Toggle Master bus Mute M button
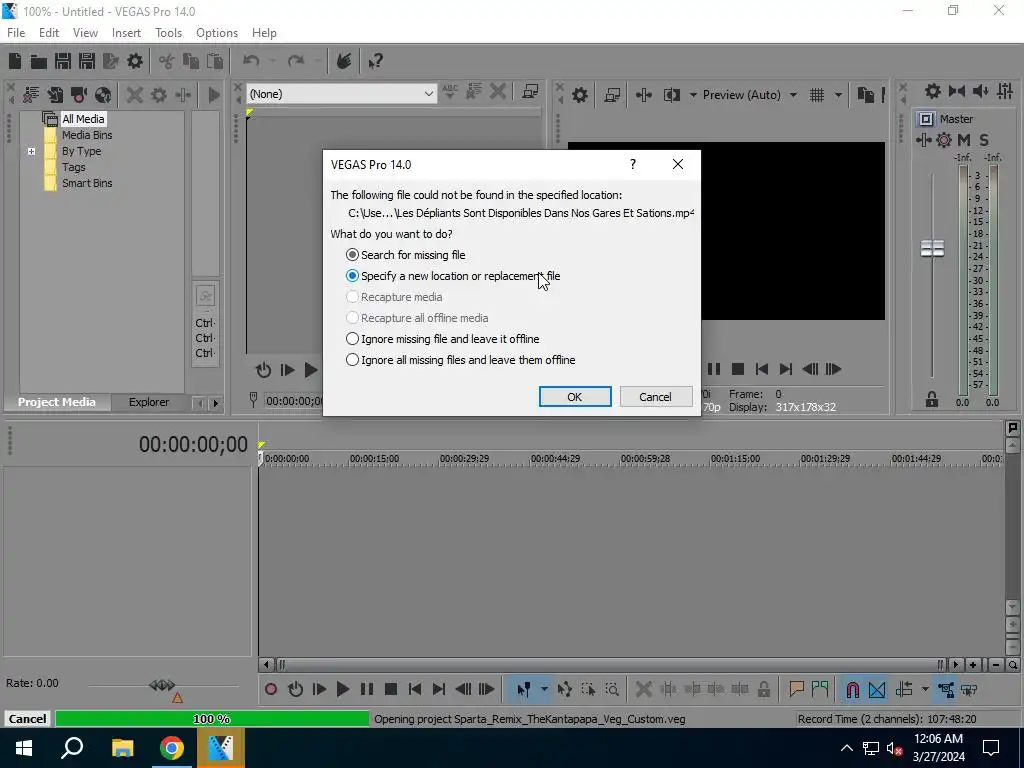This screenshot has height=768, width=1024. tap(964, 140)
